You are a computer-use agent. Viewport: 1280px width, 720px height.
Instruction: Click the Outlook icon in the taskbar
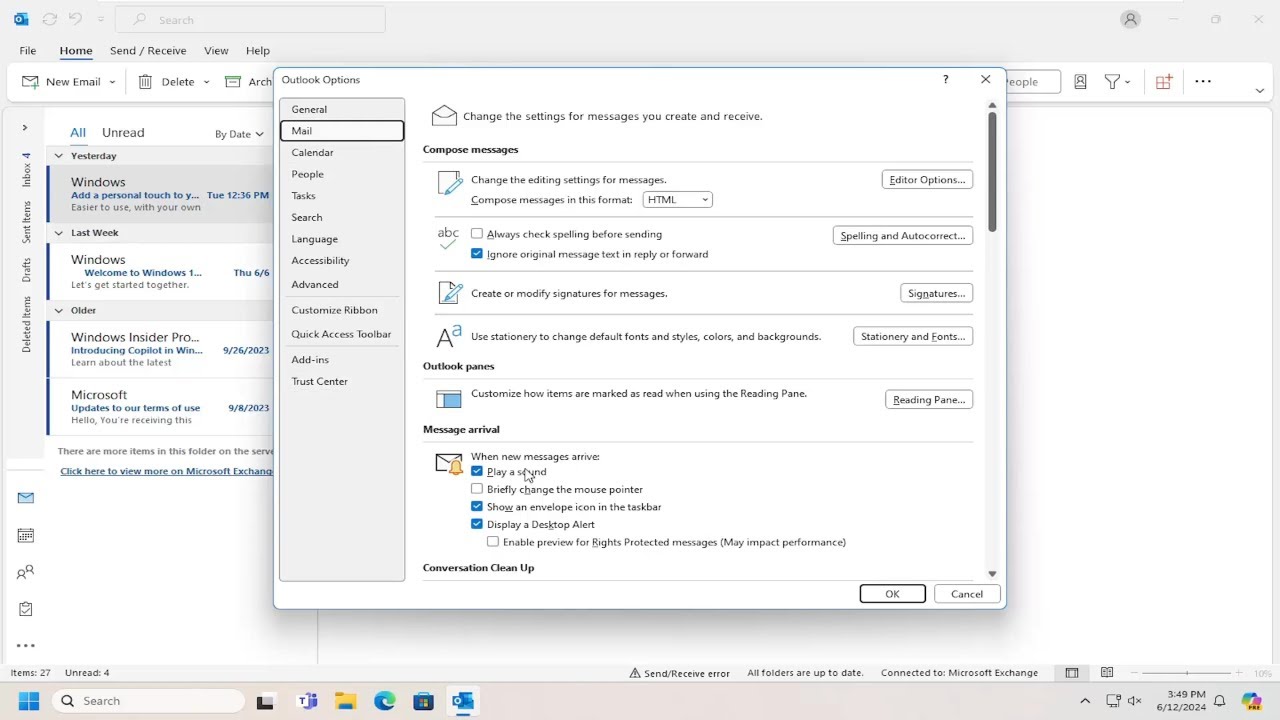(462, 701)
